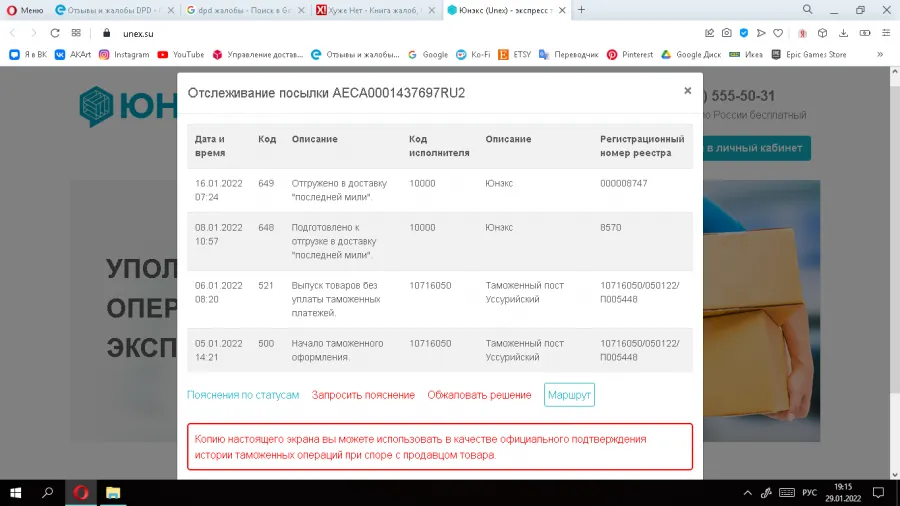Click the Запросить пояснение link
The width and height of the screenshot is (900, 506).
click(363, 395)
